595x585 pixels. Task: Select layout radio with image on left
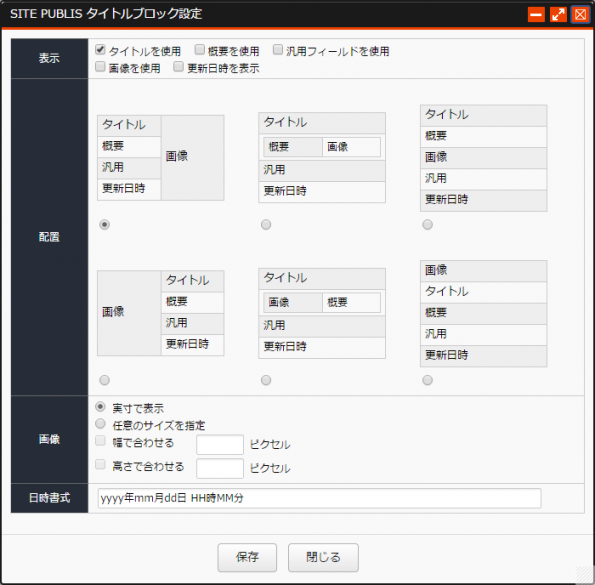[104, 380]
